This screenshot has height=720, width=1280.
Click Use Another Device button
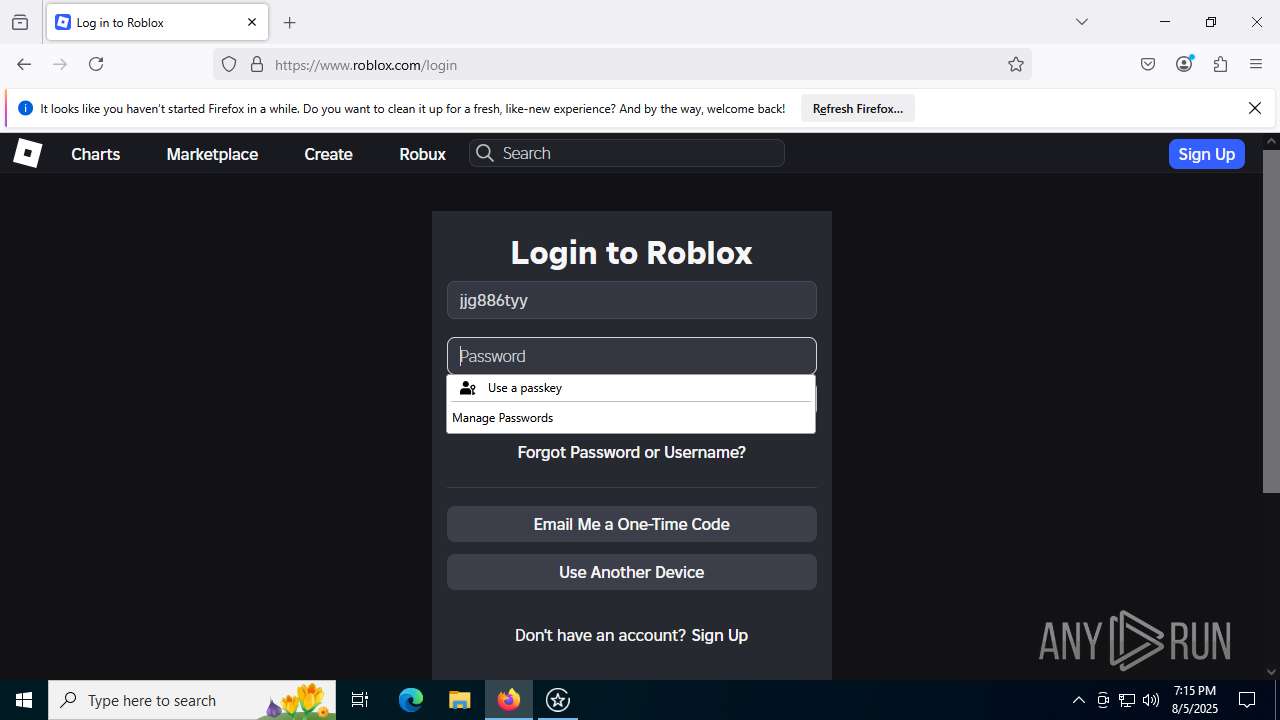tap(632, 572)
